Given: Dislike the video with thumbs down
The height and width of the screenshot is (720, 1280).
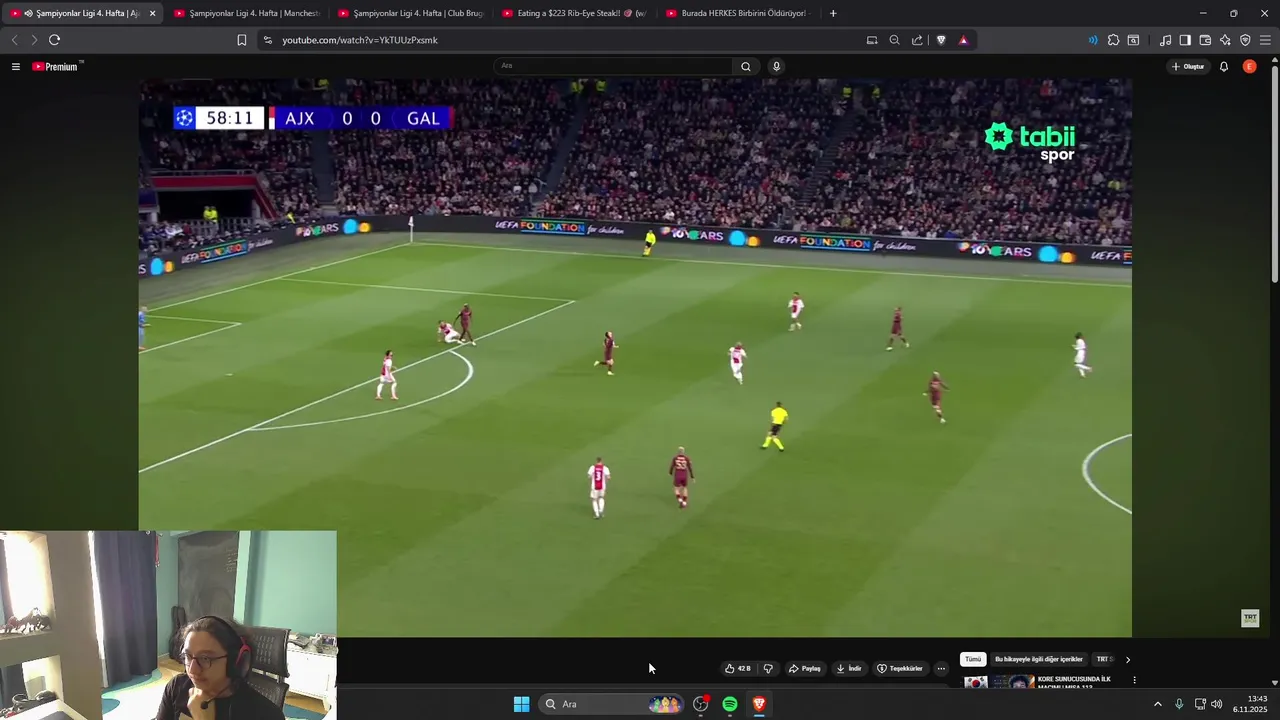Looking at the screenshot, I should 768,668.
